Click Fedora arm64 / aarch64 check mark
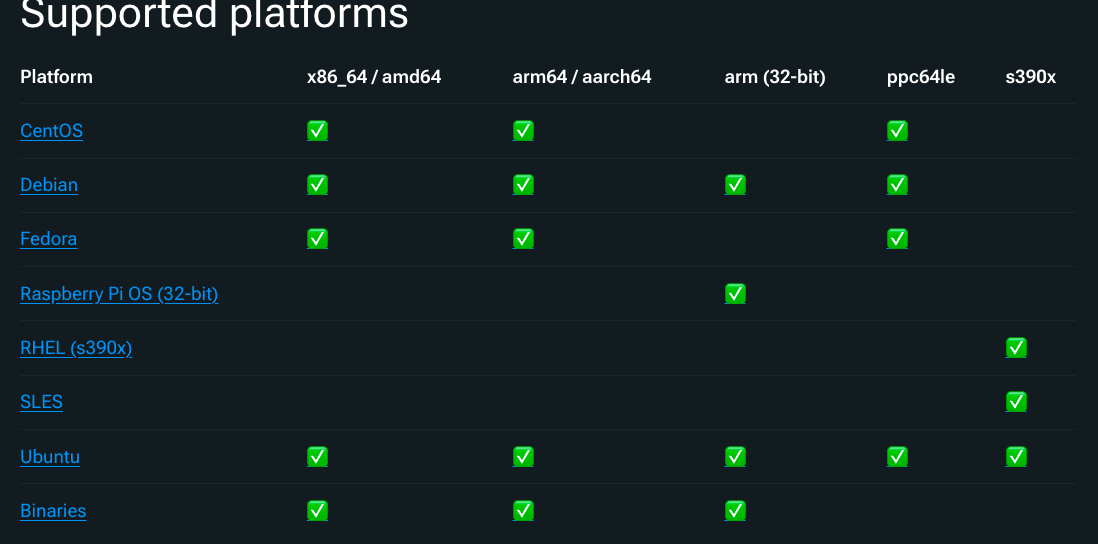The width and height of the screenshot is (1098, 544). pos(523,239)
